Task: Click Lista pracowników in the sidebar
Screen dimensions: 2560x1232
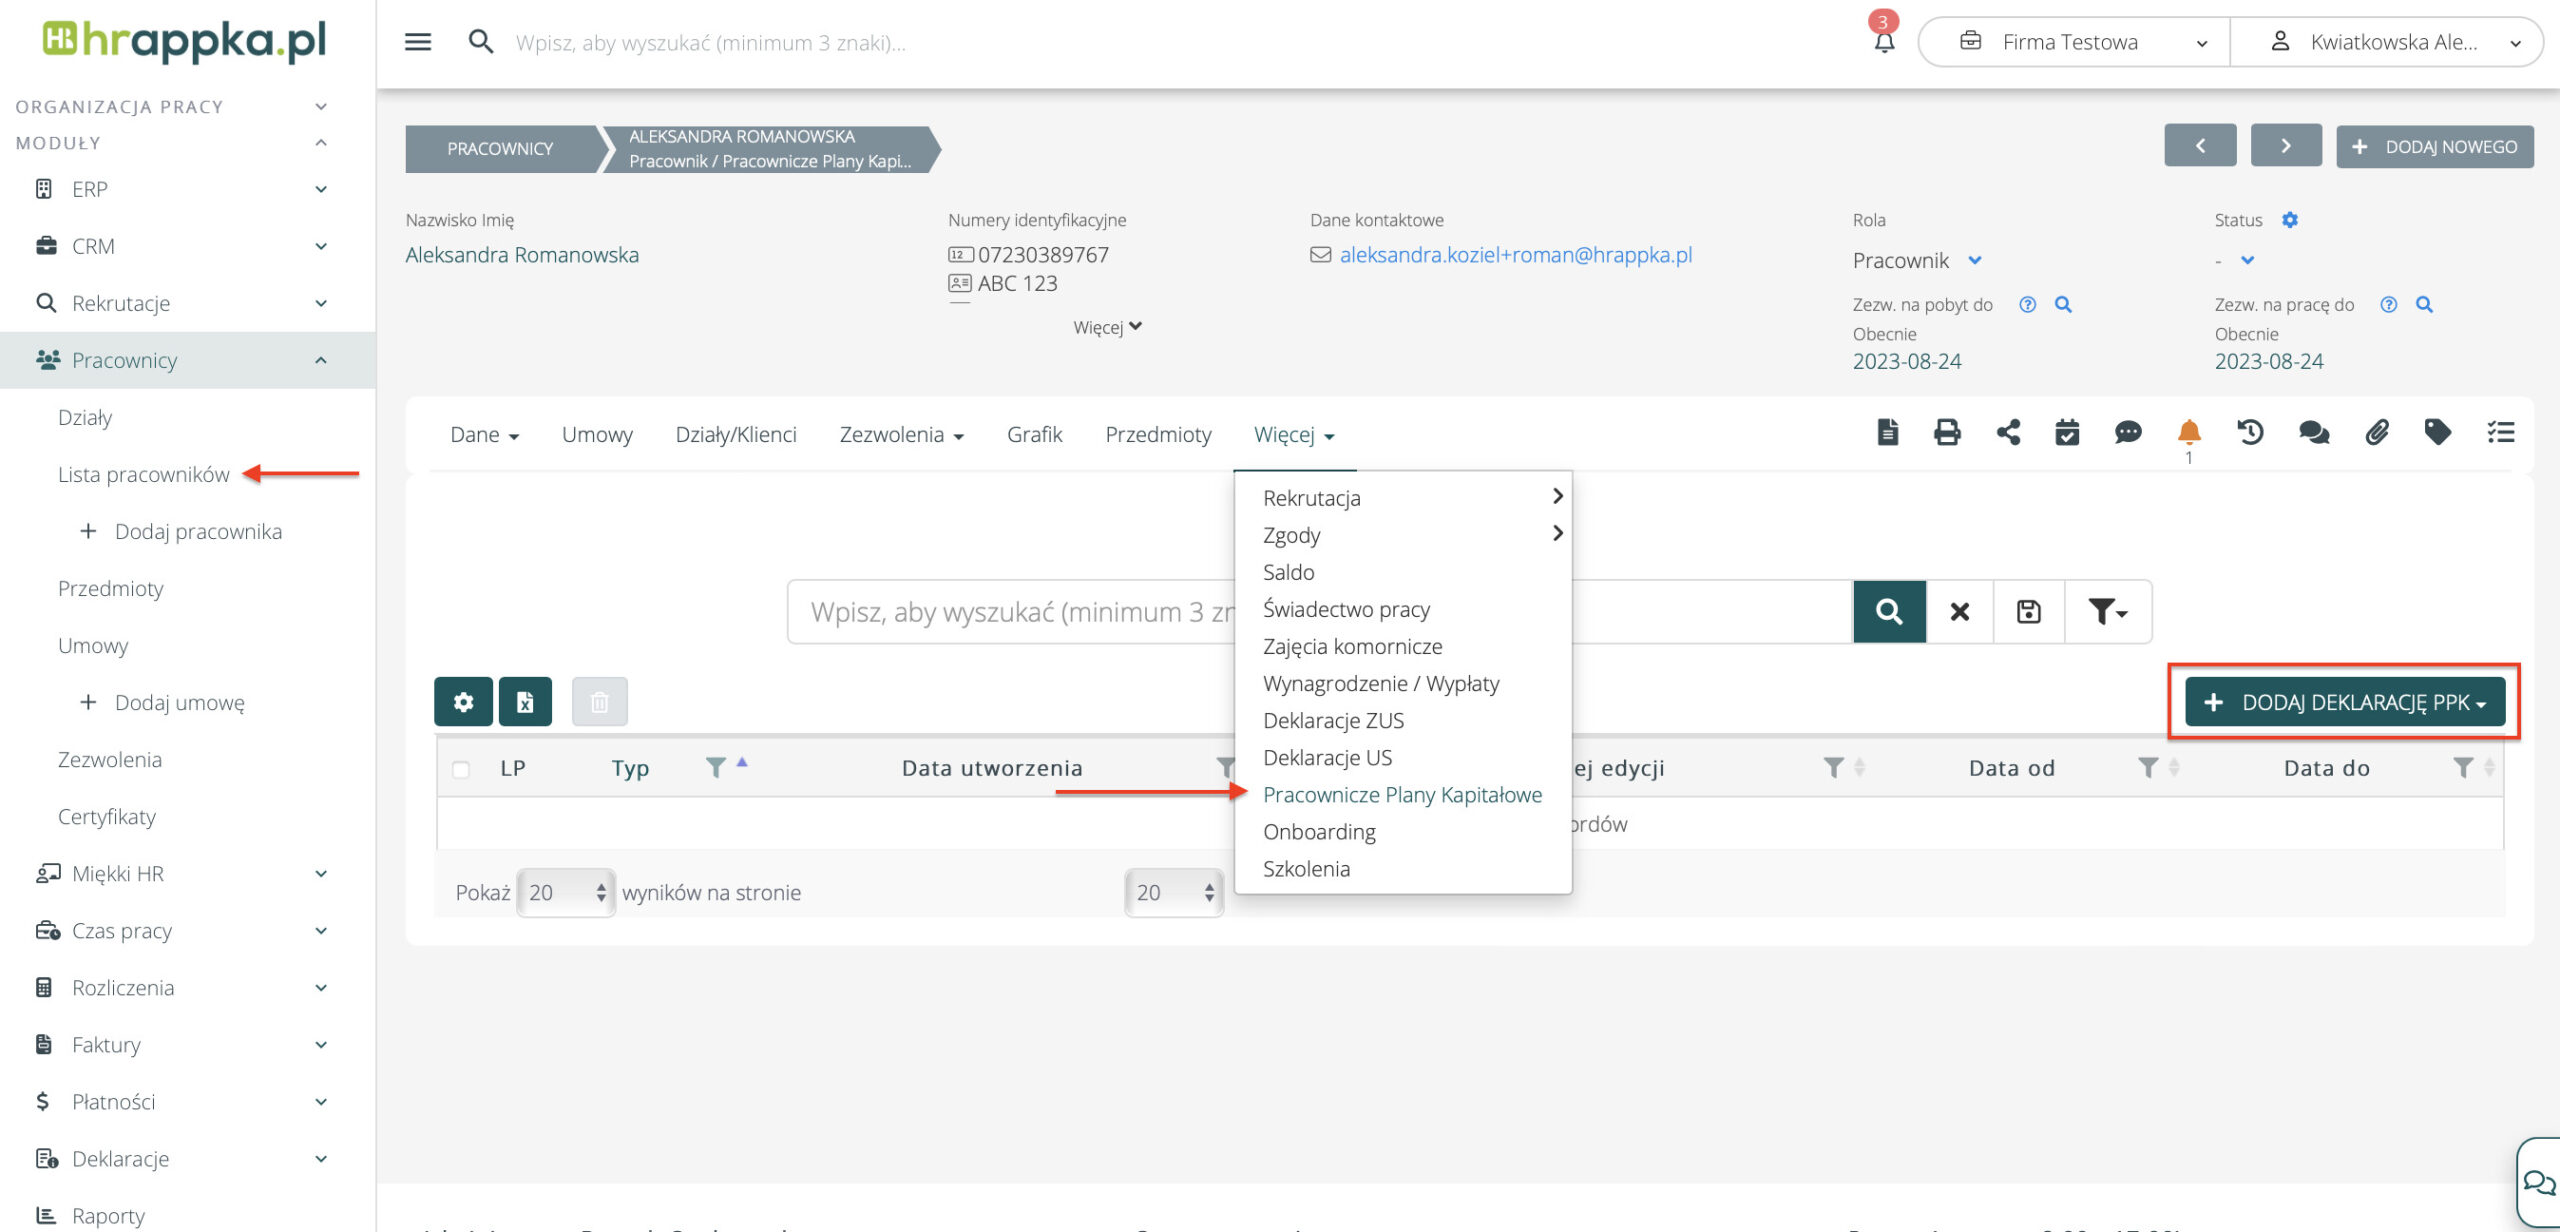Action: click(144, 475)
